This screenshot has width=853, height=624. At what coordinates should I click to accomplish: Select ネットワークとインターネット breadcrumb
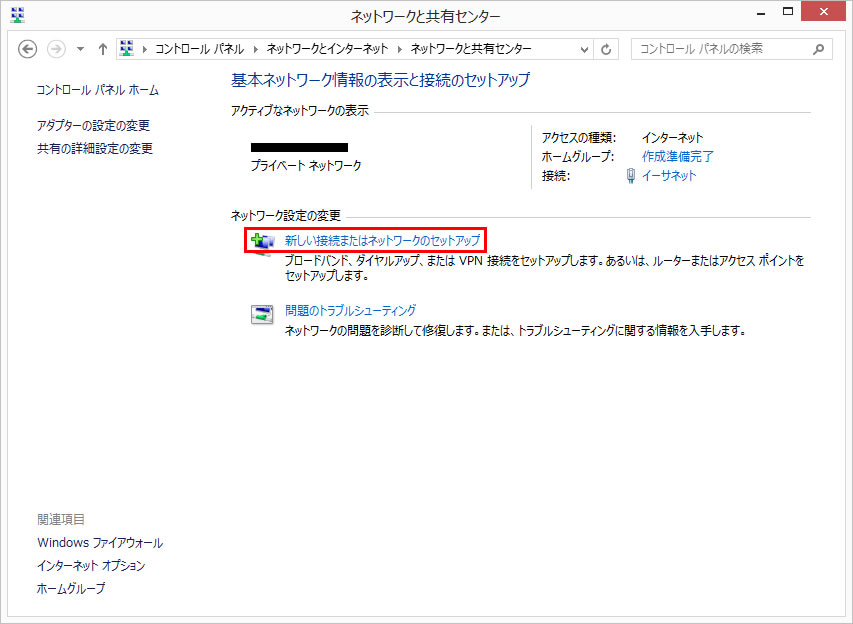tap(327, 49)
